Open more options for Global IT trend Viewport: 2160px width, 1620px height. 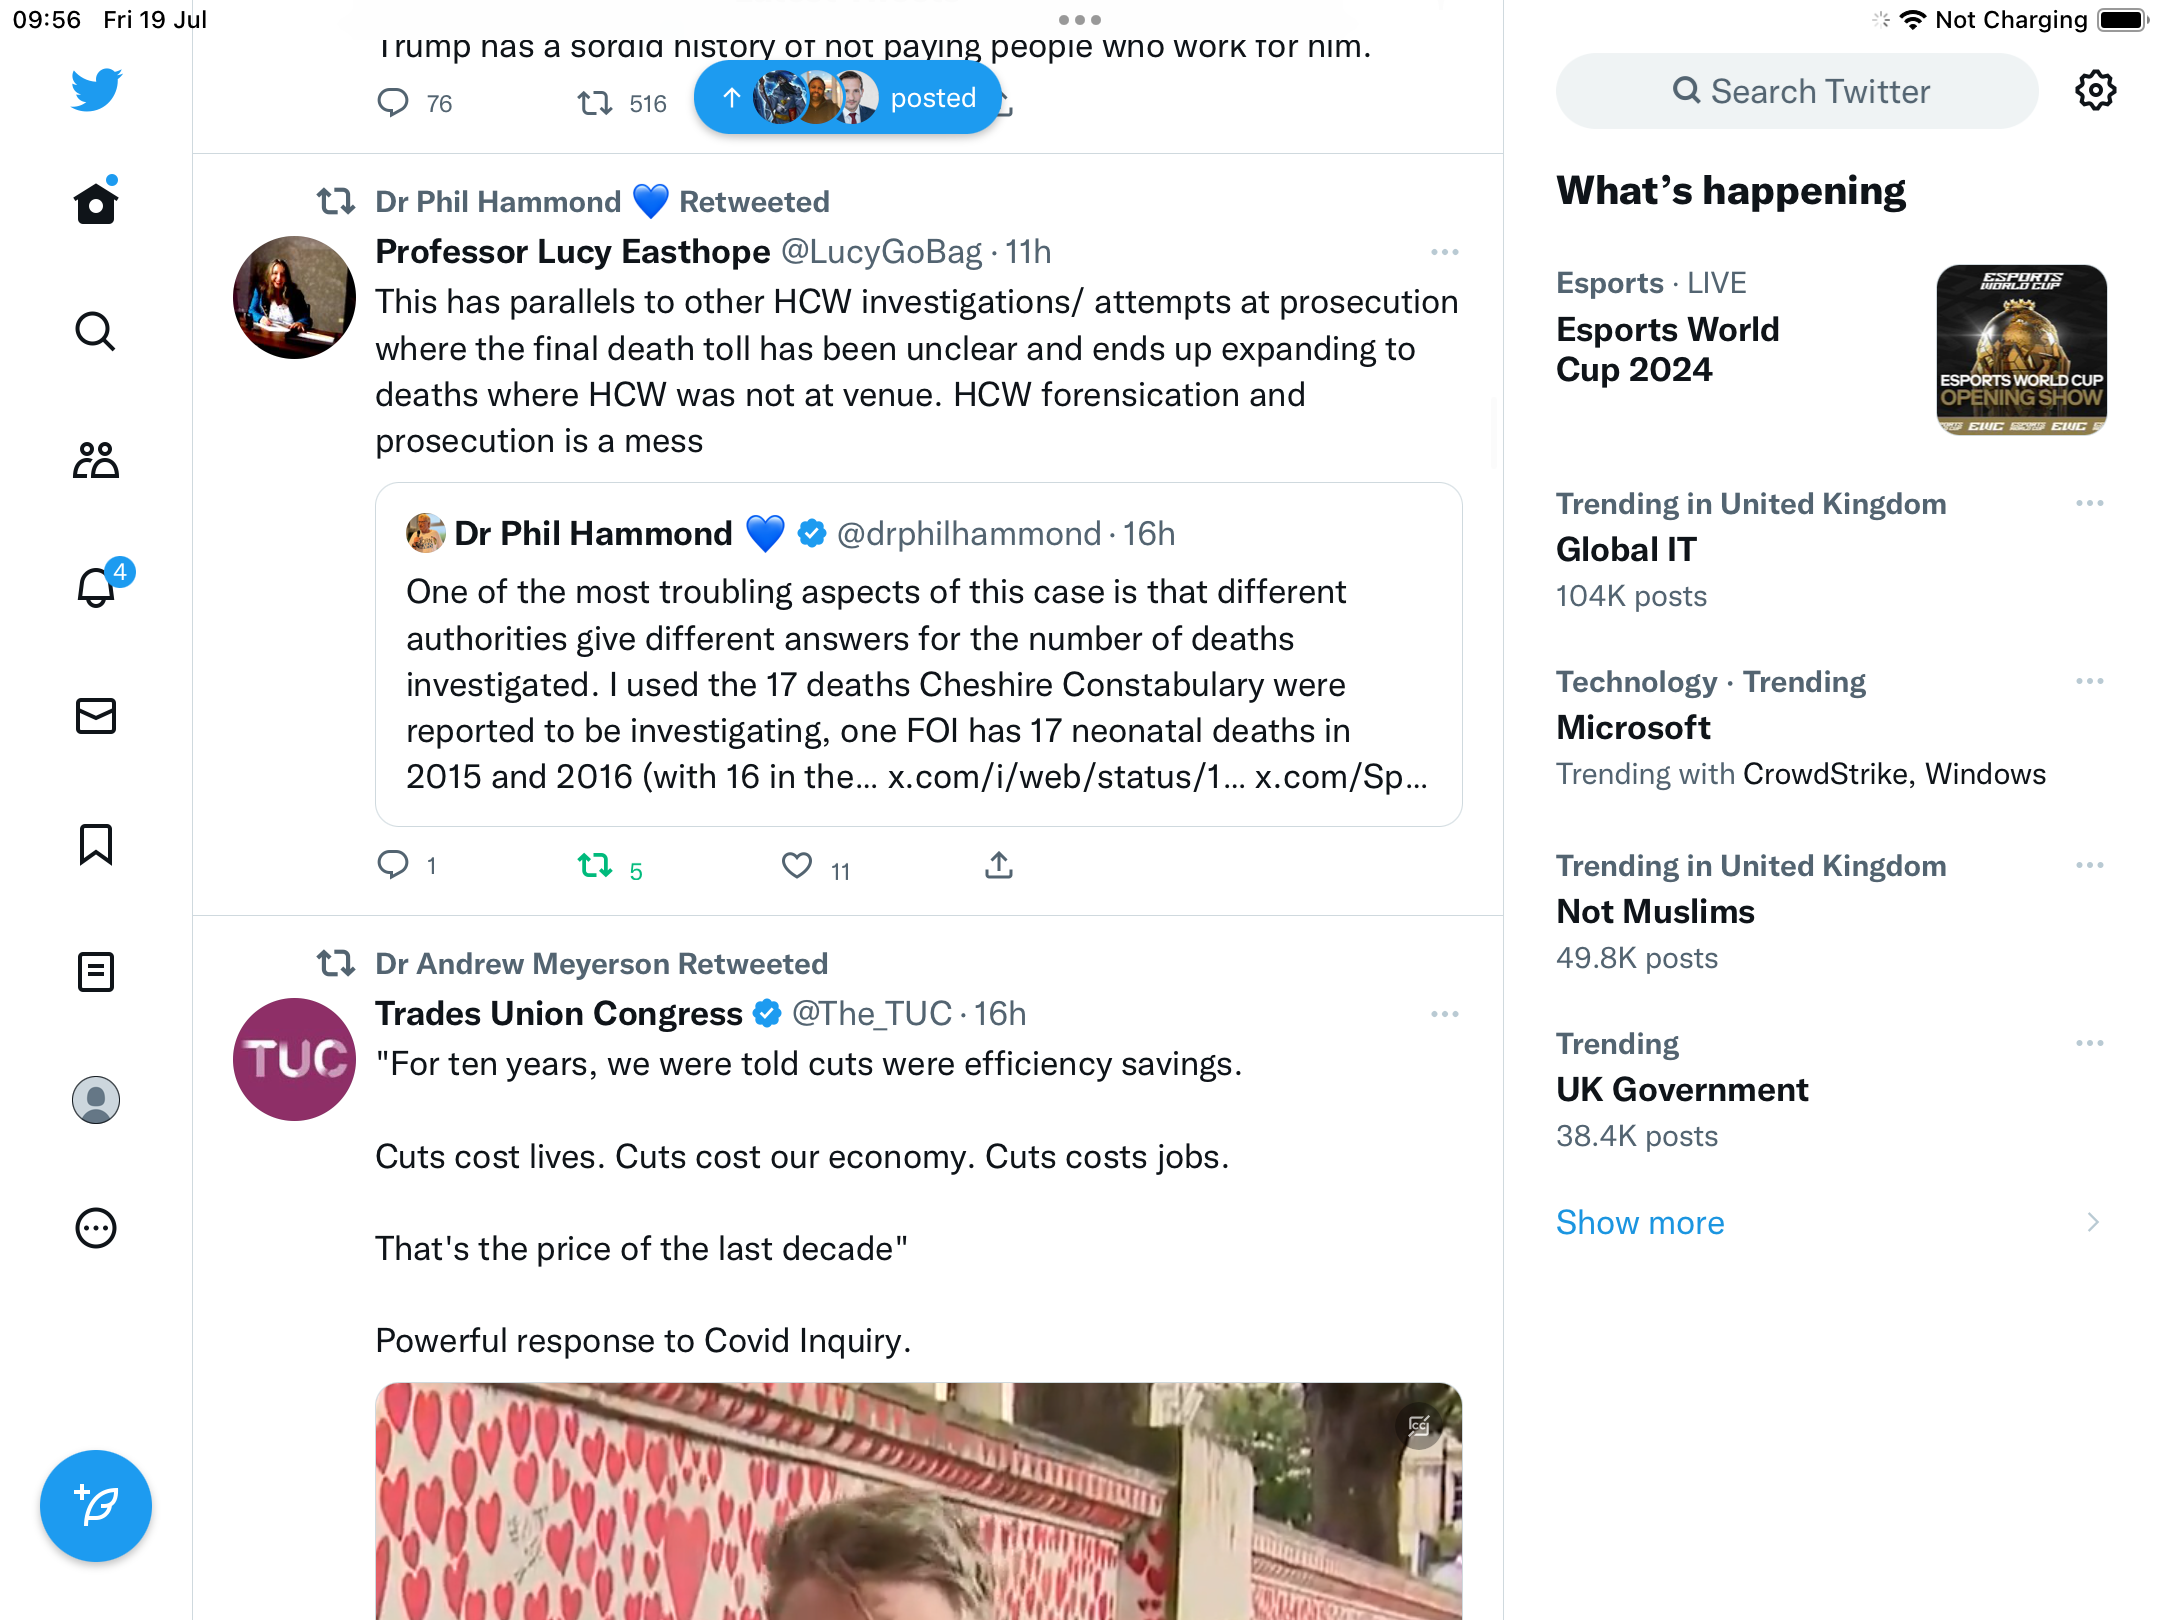coord(2089,503)
